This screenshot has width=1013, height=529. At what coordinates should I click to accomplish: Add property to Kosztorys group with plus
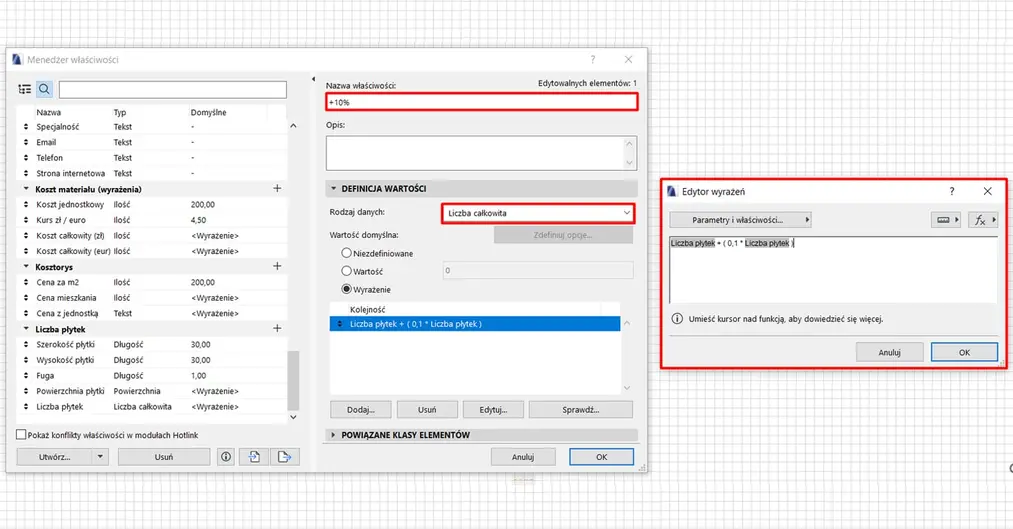(x=277, y=266)
